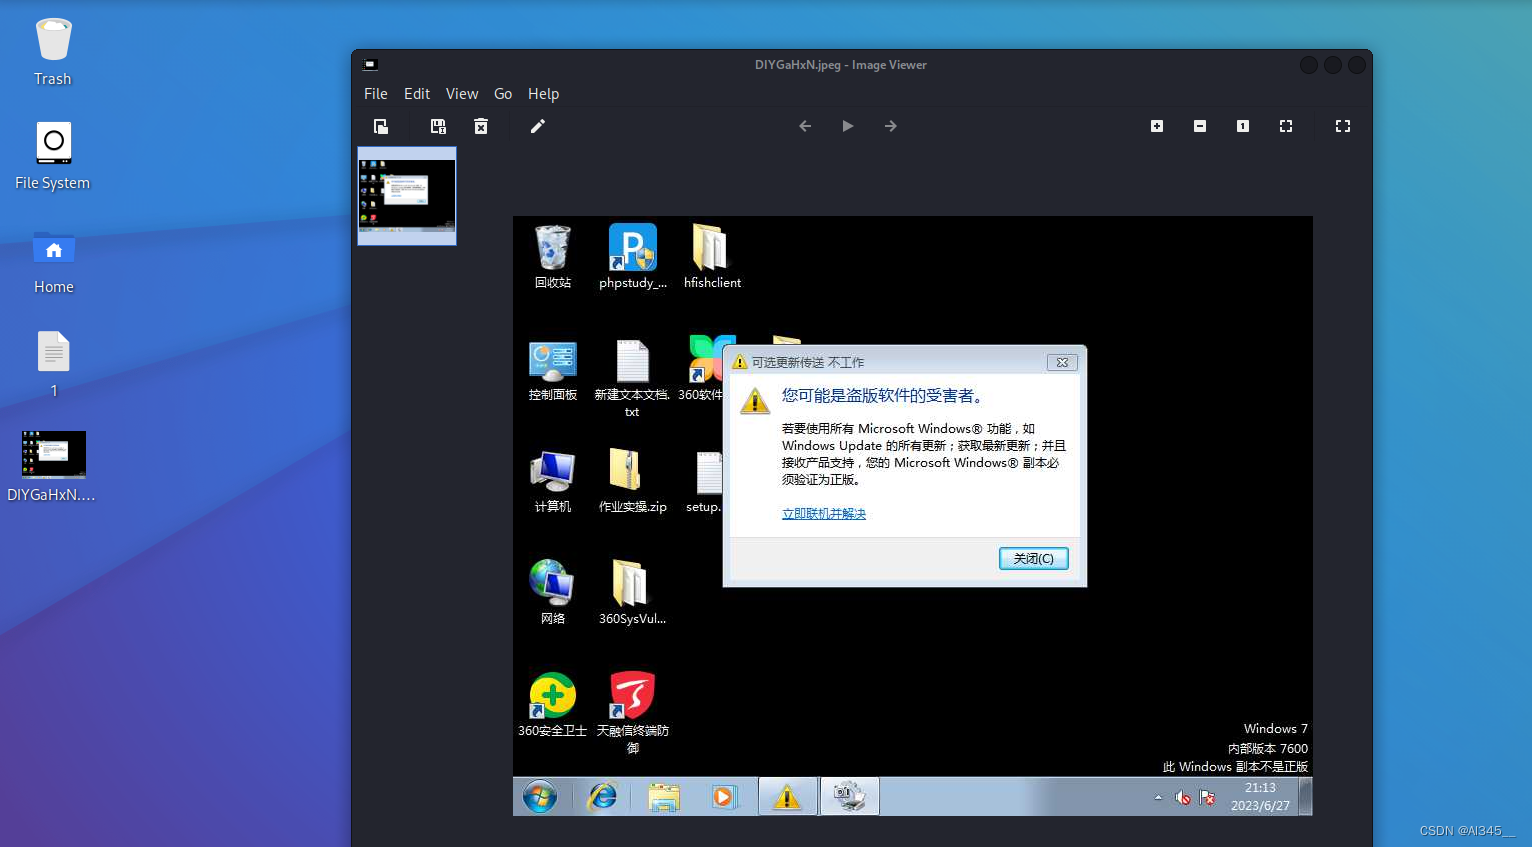Click hfishclient folder in the image
This screenshot has height=847, width=1532.
(x=712, y=257)
